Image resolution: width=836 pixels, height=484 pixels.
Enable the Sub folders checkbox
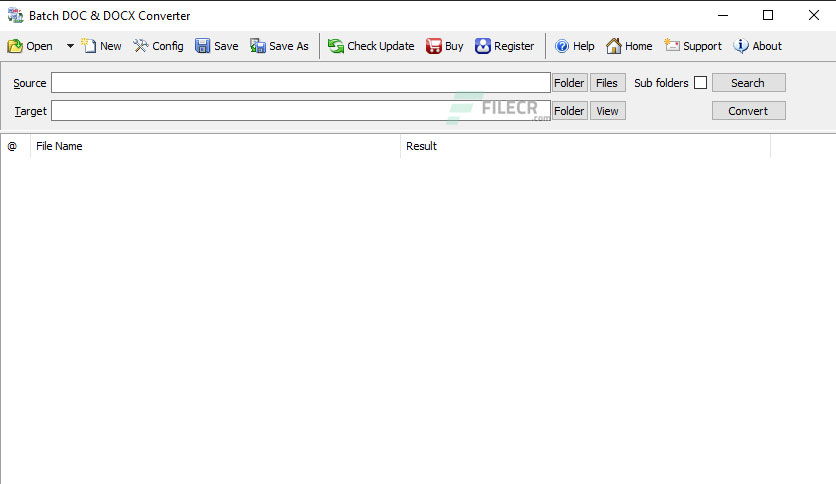[x=701, y=83]
